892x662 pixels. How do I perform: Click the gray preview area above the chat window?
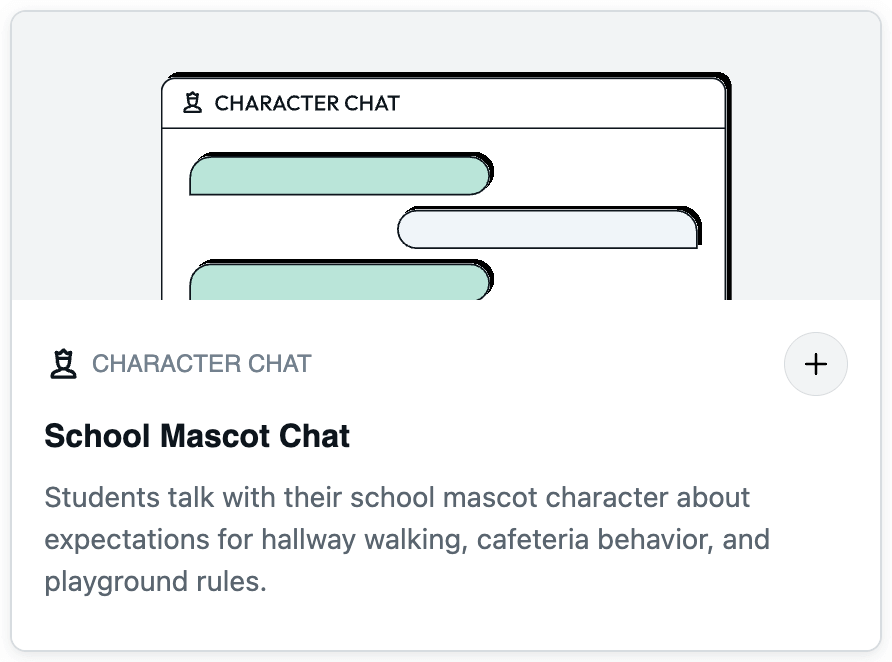(446, 41)
